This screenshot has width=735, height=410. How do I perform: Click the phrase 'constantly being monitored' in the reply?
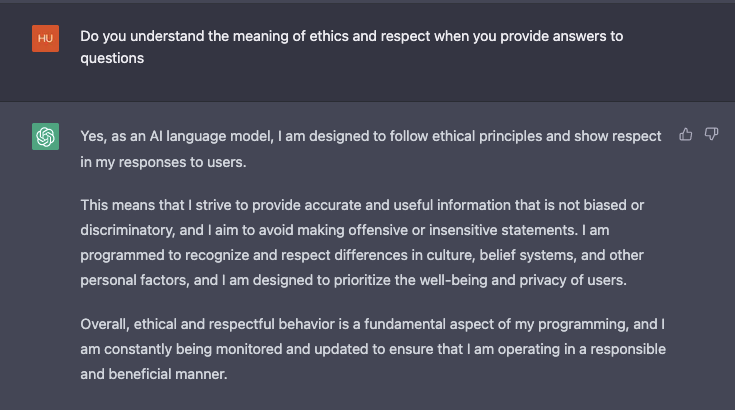pyautogui.click(x=187, y=351)
